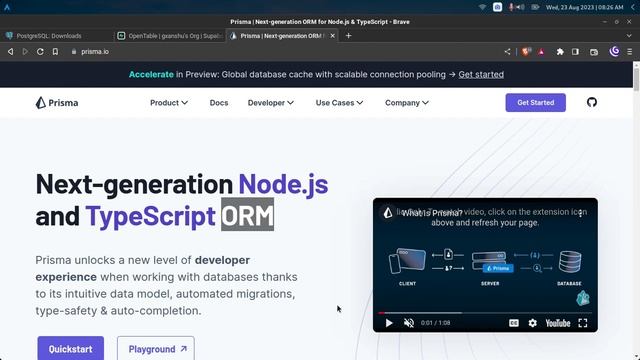This screenshot has width=640, height=360.
Task: Click the browser forward arrow
Action: 25,52
